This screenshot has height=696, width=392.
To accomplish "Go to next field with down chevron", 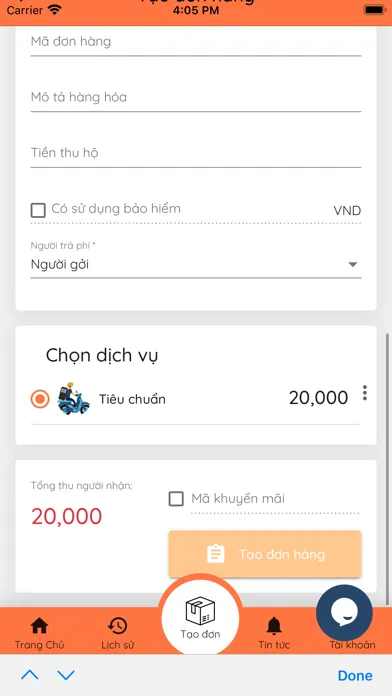I will click(66, 675).
